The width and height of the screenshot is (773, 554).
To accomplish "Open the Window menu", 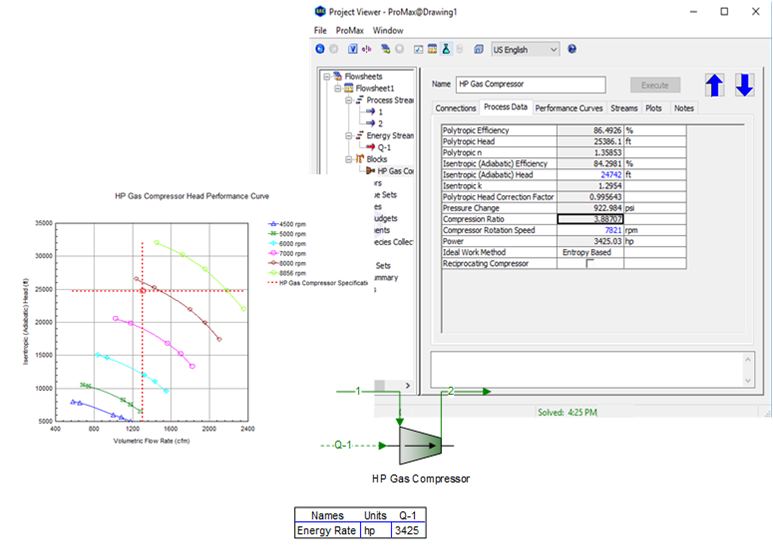I will 388,30.
